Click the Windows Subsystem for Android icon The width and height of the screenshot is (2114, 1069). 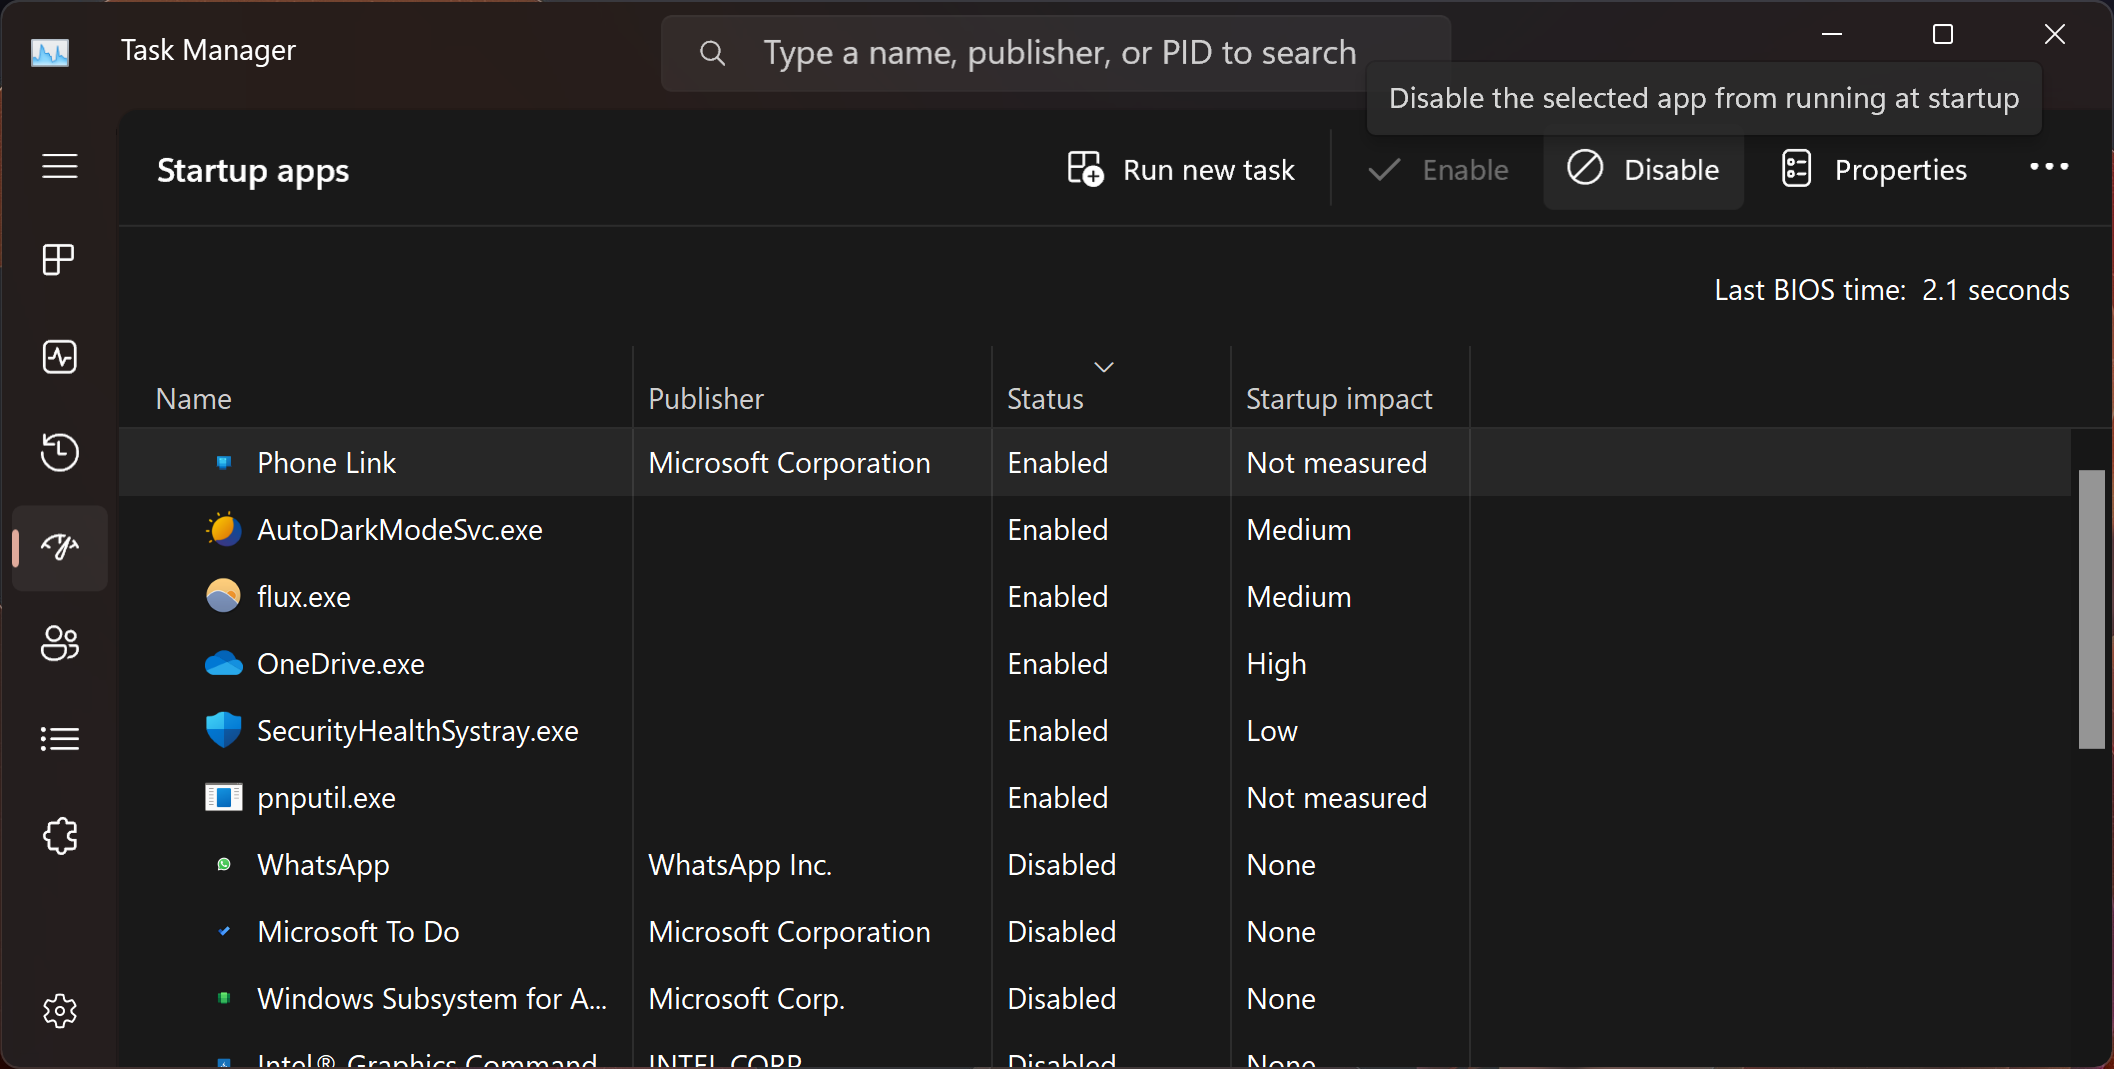(x=224, y=998)
